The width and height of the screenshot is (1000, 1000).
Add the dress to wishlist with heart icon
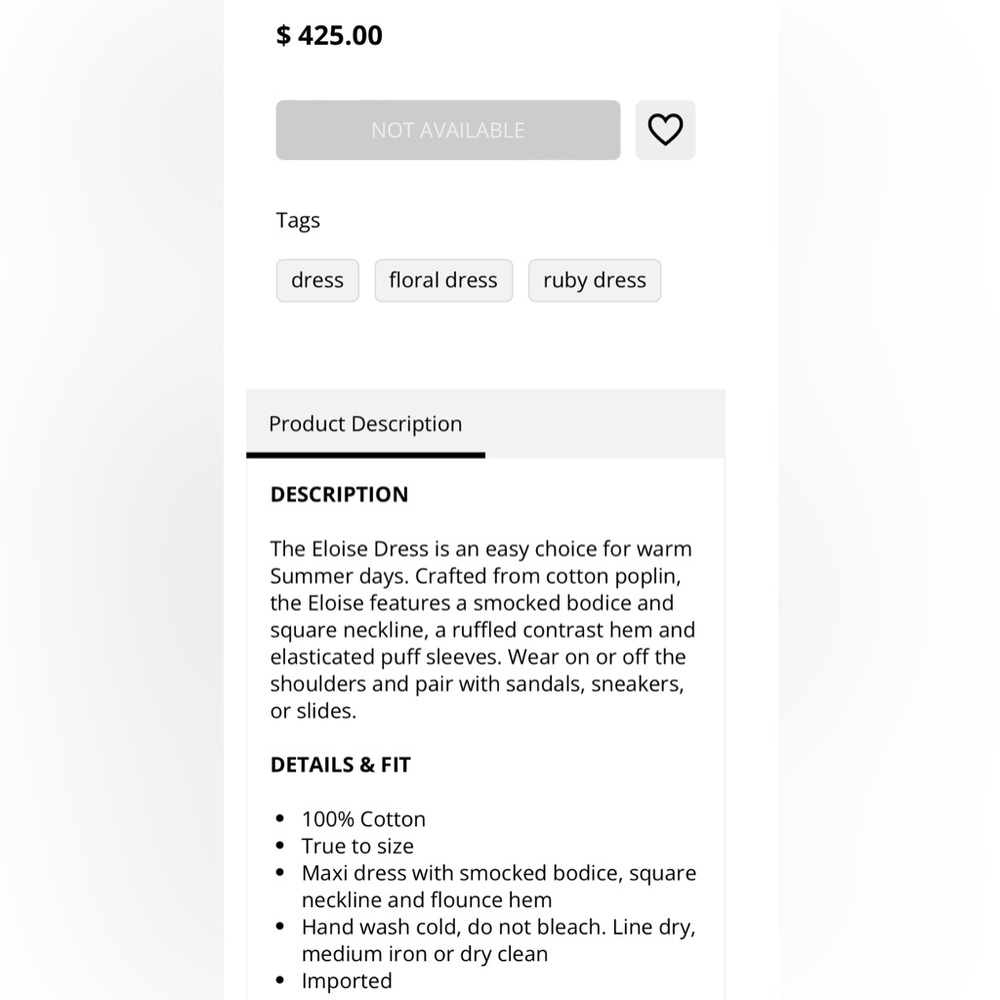click(665, 129)
